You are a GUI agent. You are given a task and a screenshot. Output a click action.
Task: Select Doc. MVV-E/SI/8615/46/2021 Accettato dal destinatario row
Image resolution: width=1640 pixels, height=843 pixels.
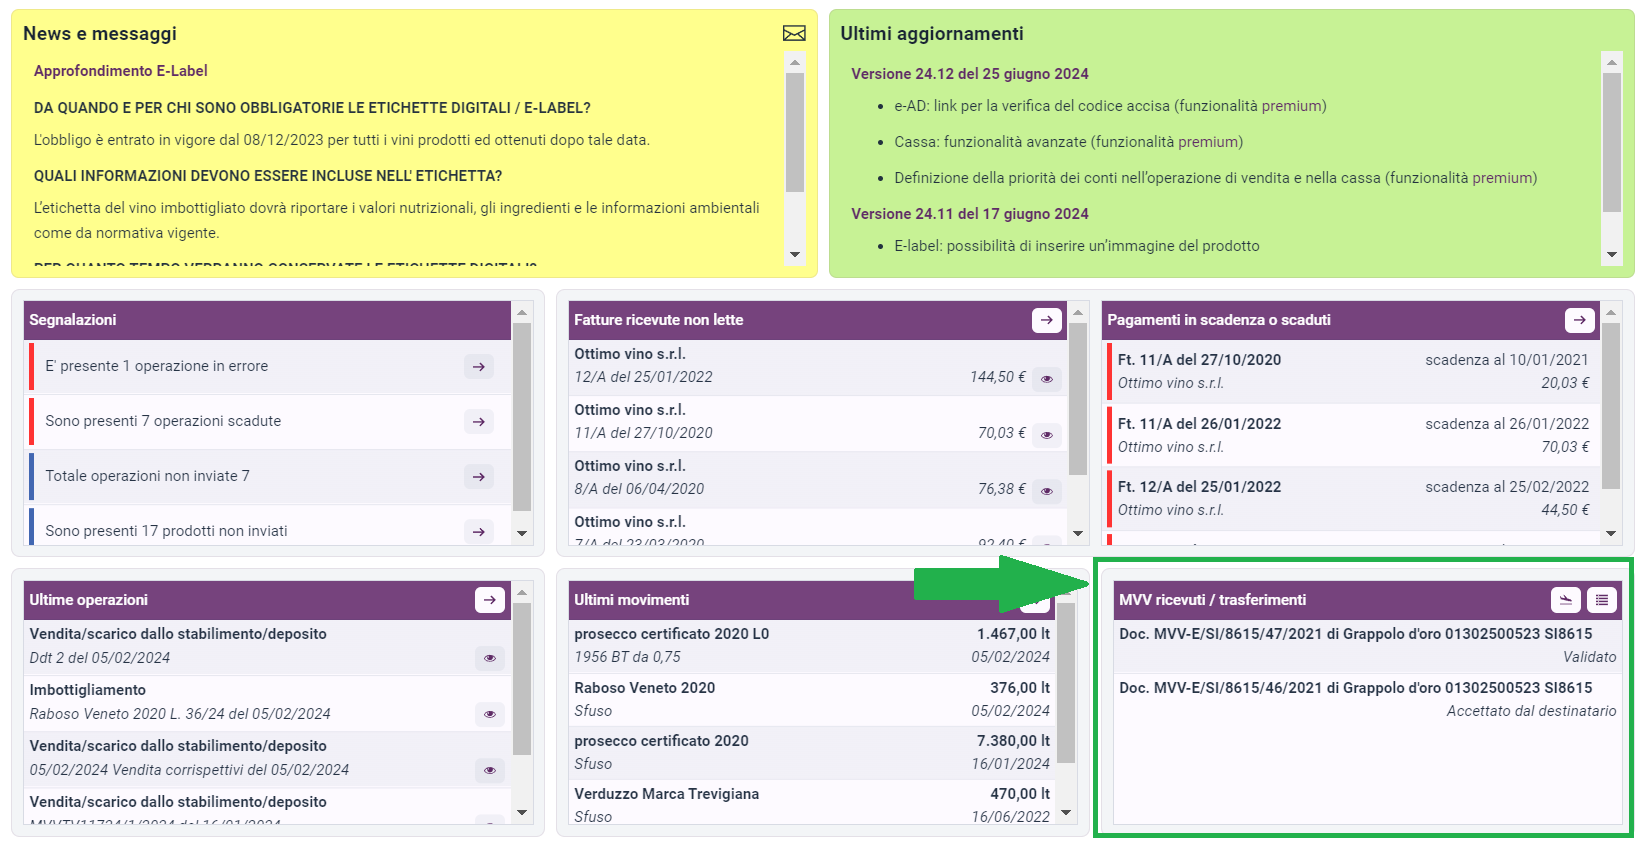[1367, 700]
